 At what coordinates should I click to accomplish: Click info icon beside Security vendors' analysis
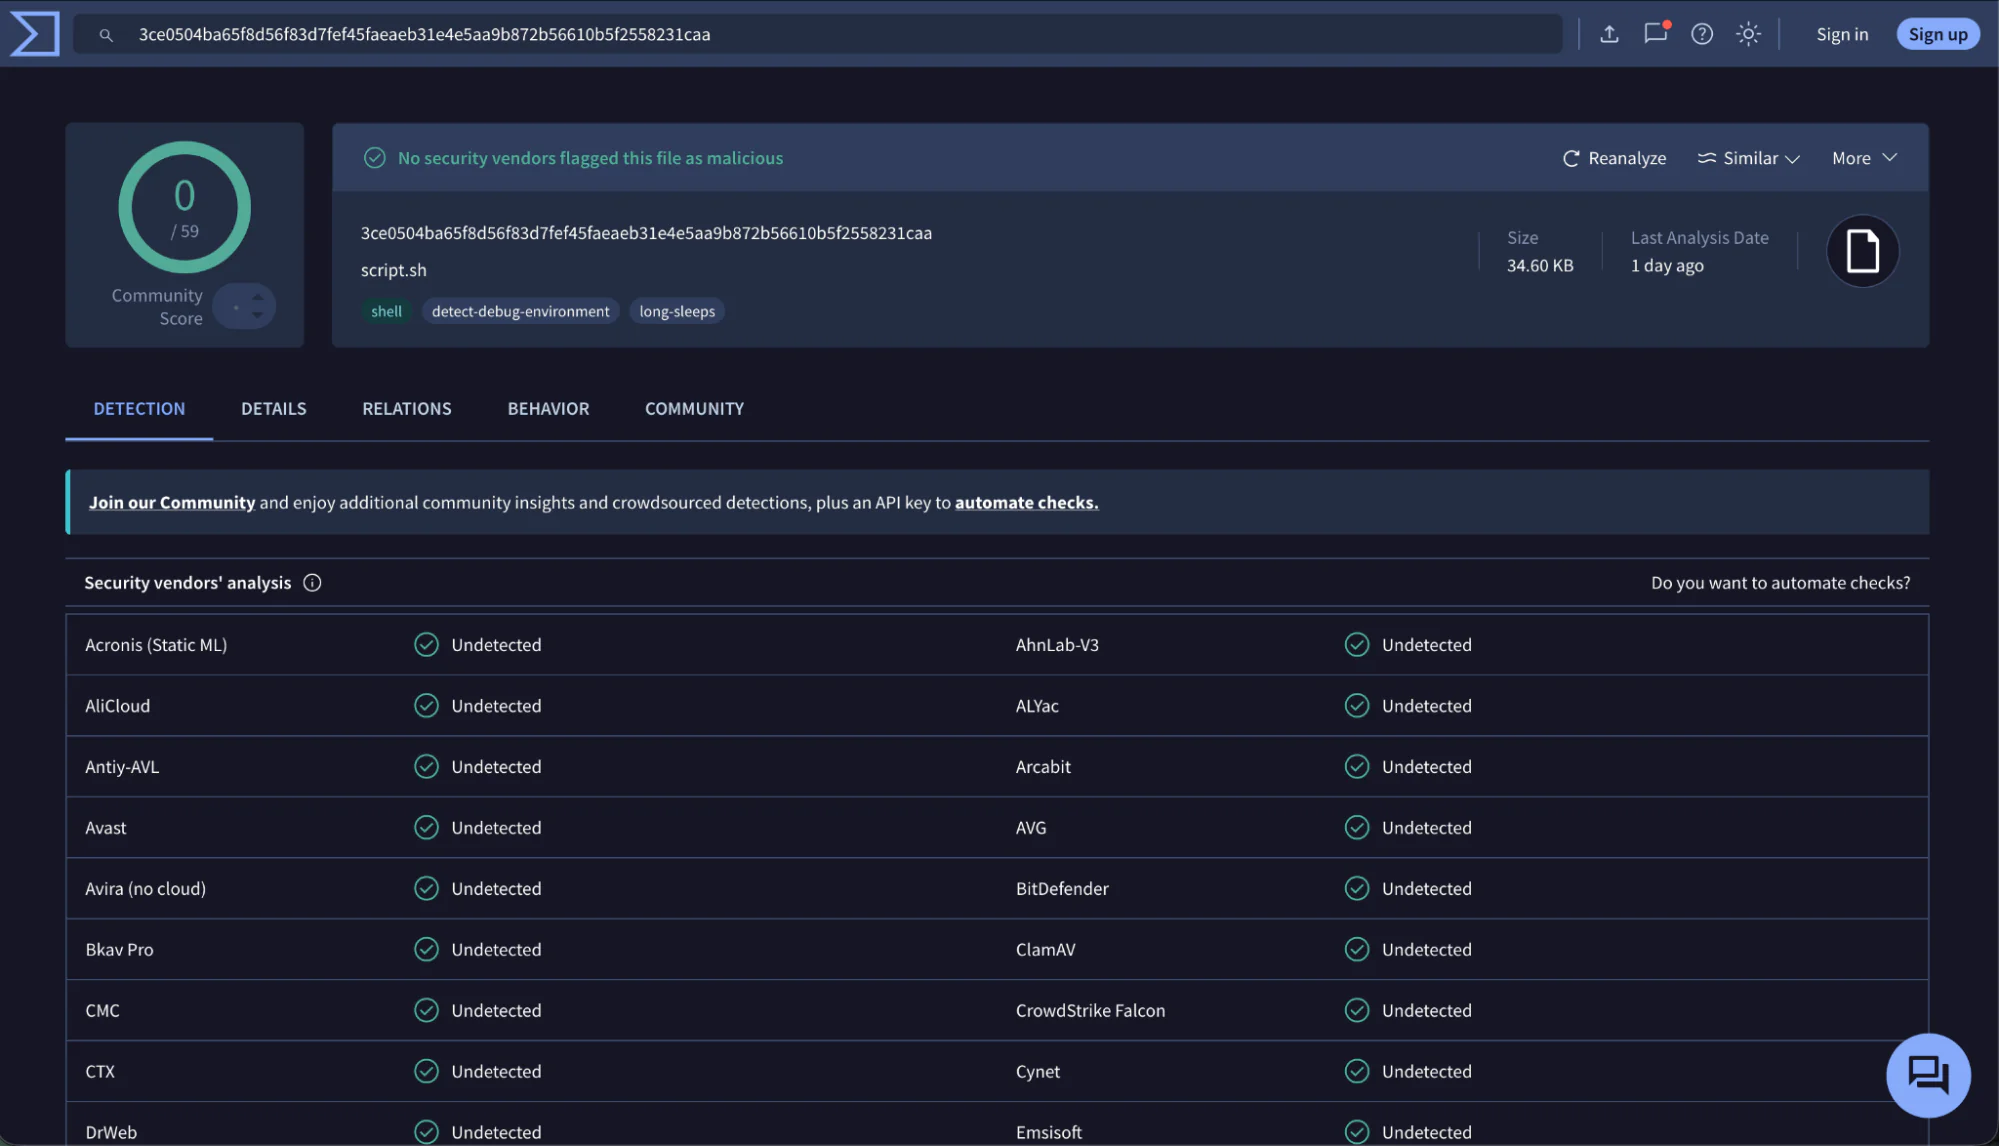312,583
